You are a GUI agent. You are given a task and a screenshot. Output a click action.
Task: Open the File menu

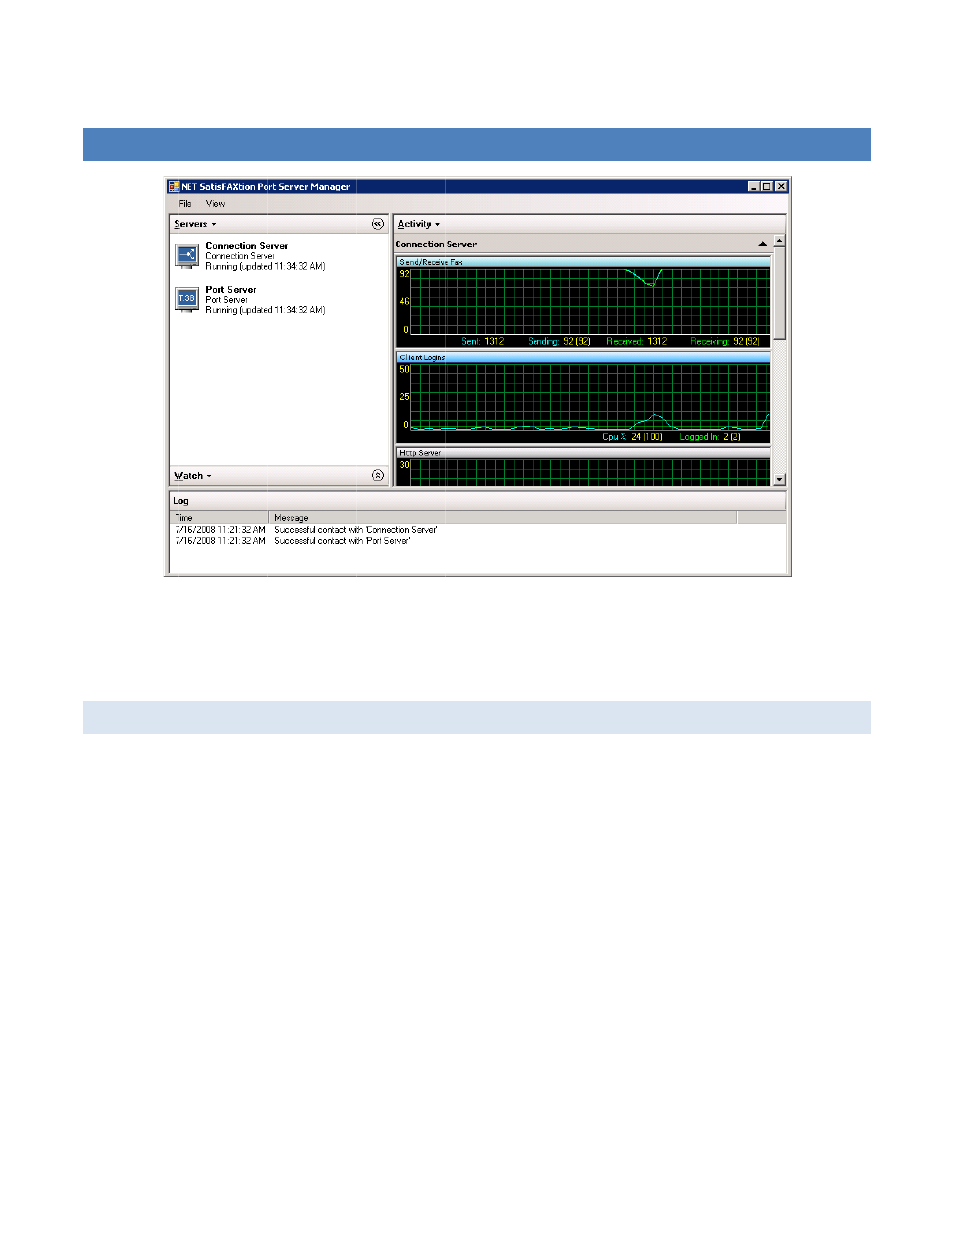coord(185,204)
